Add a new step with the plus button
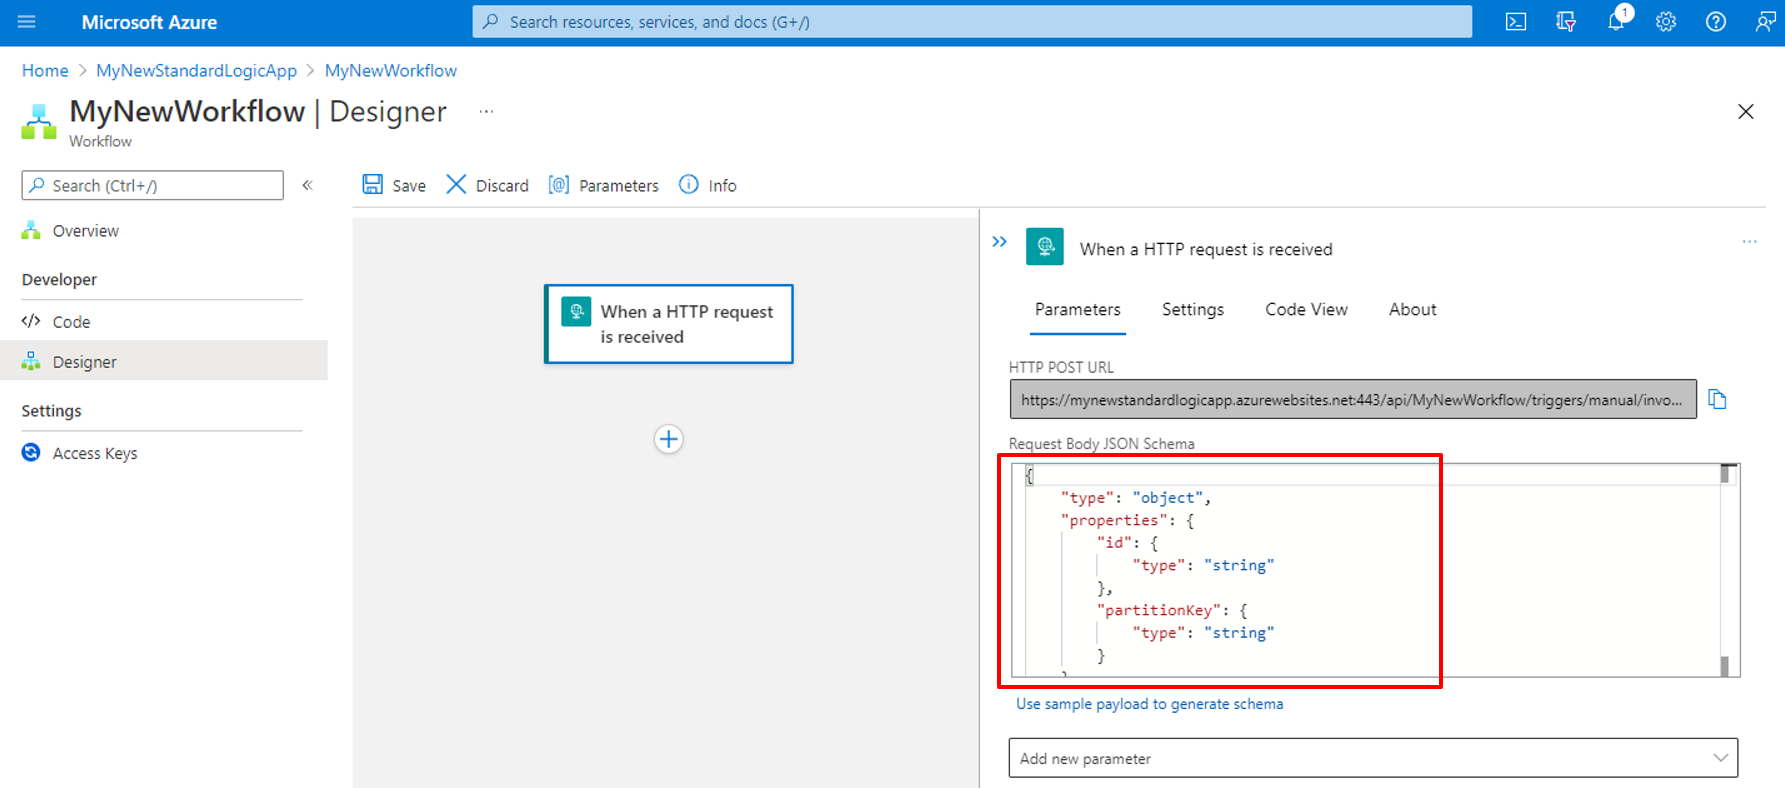 (669, 439)
